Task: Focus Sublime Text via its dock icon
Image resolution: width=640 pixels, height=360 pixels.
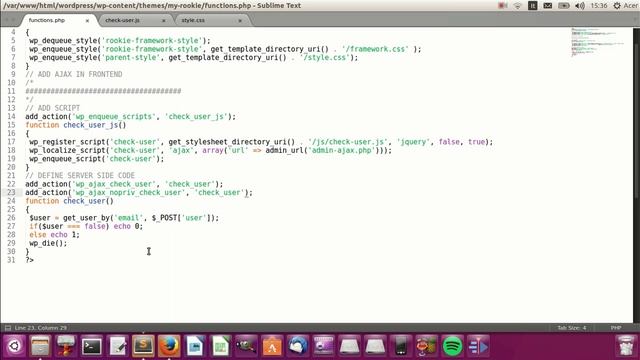Action: coord(143,346)
